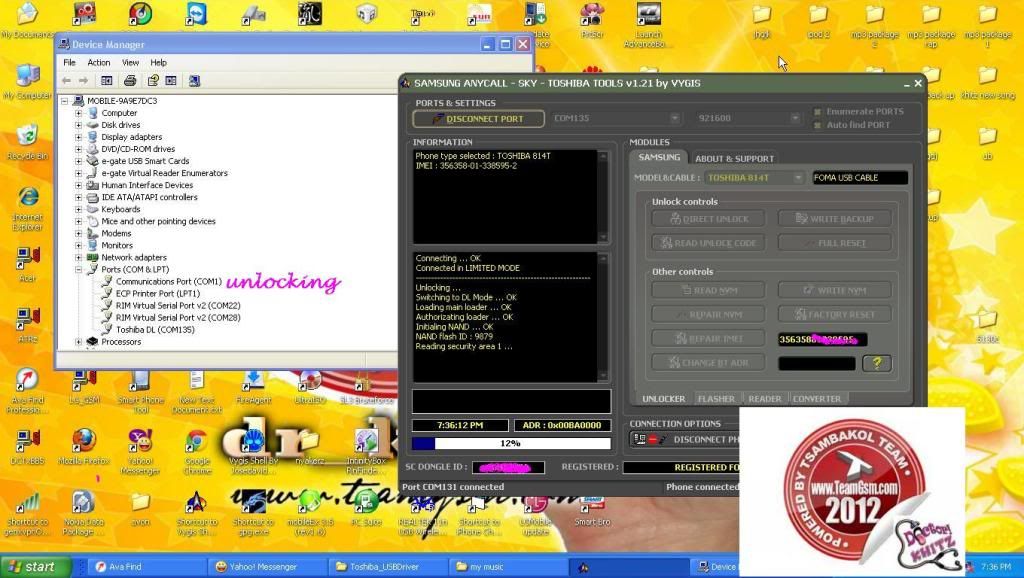The height and width of the screenshot is (578, 1024).
Task: Open the Action menu in Device Manager
Action: pyautogui.click(x=99, y=62)
